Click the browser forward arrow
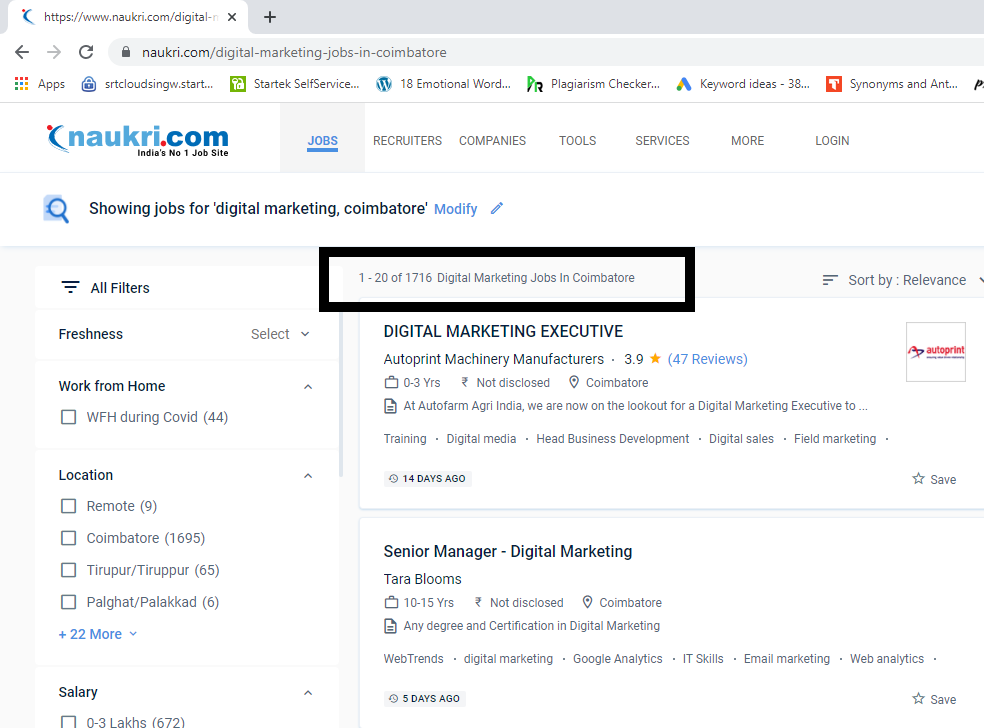This screenshot has height=728, width=984. pos(54,52)
